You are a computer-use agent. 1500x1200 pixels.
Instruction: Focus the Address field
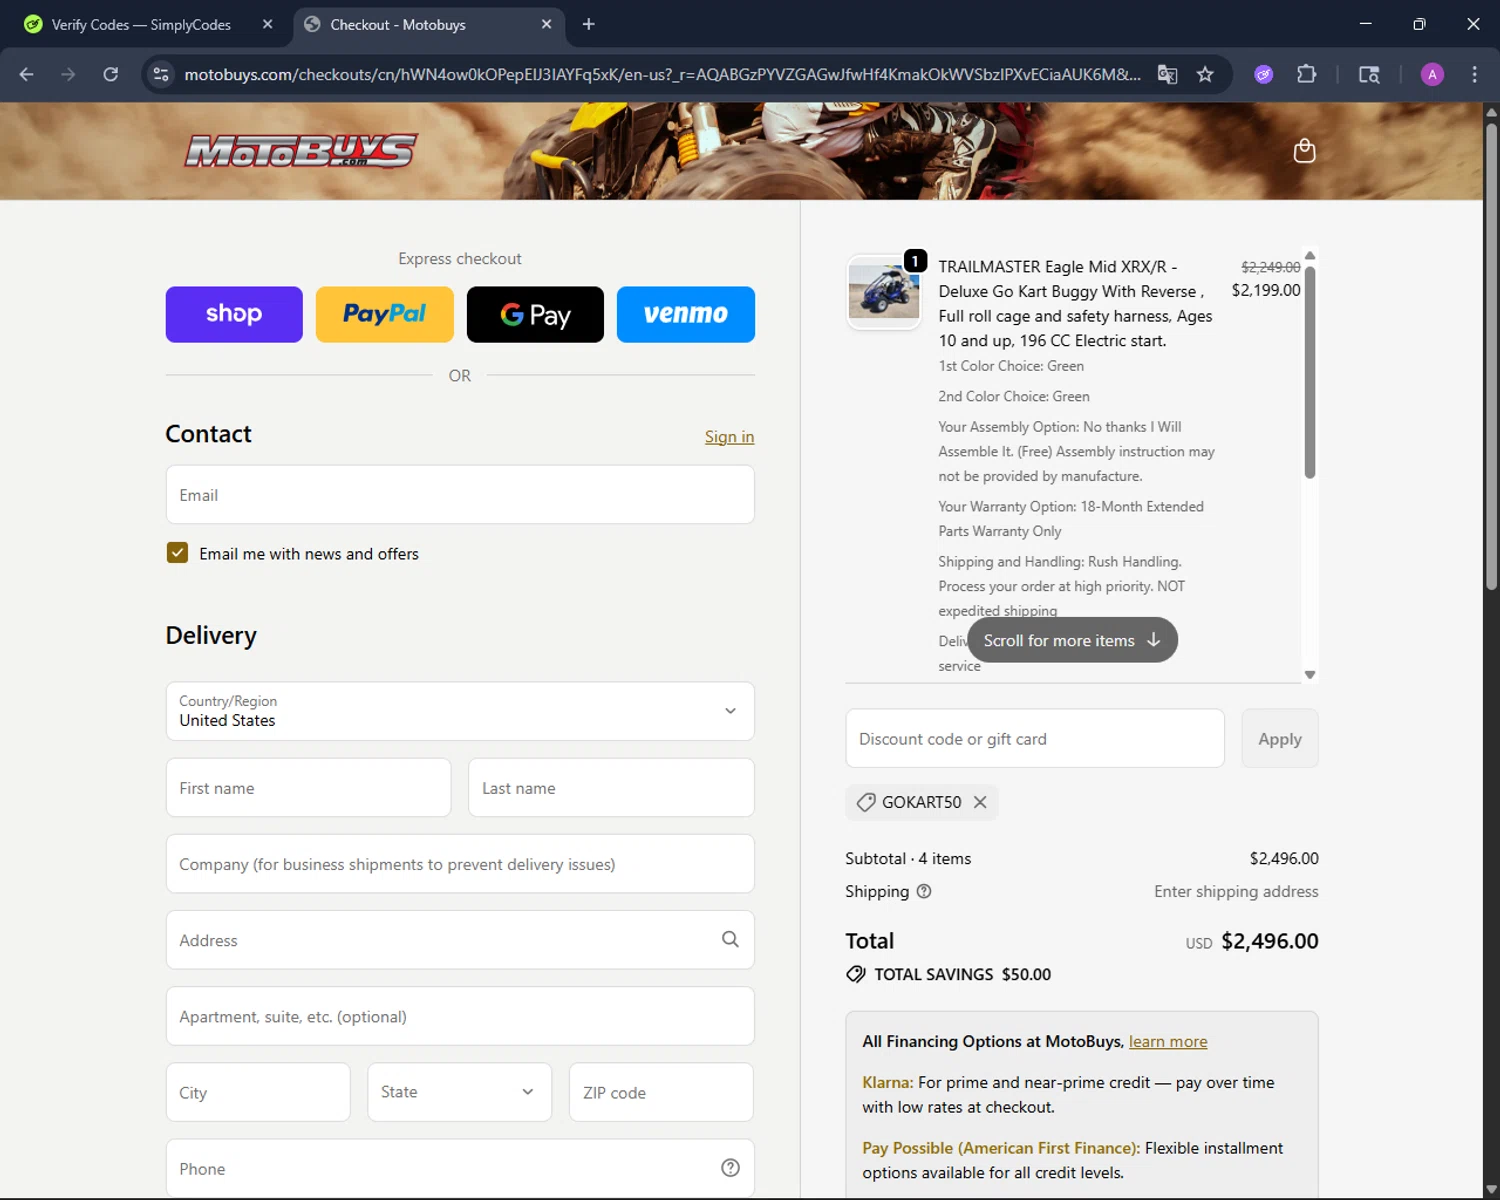pos(460,940)
